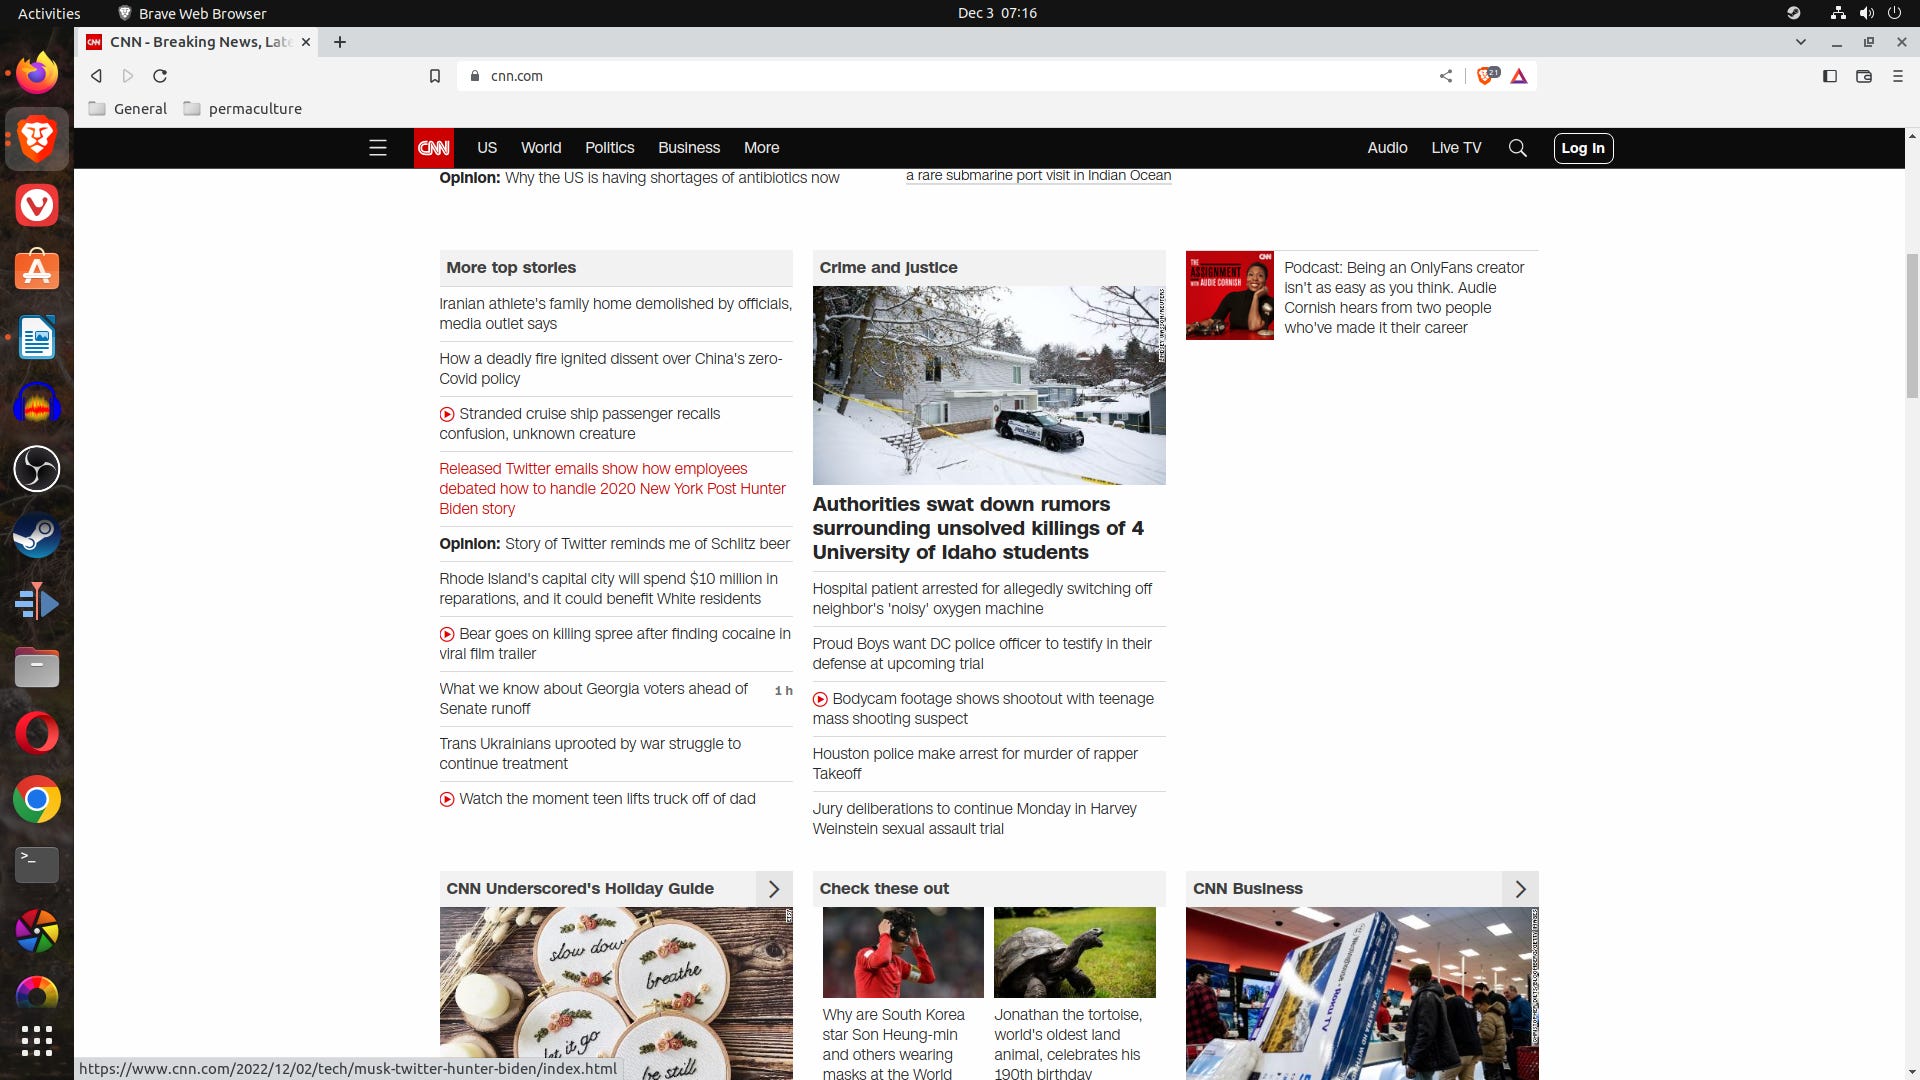1920x1080 pixels.
Task: Close the CNN Breaking News tab
Action: click(306, 42)
